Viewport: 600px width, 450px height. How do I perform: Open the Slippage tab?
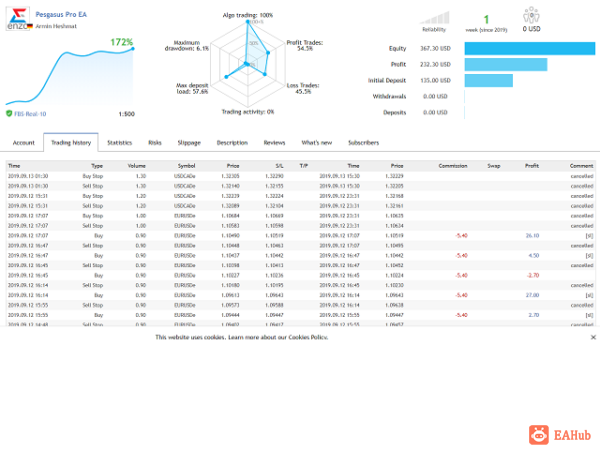click(x=189, y=143)
